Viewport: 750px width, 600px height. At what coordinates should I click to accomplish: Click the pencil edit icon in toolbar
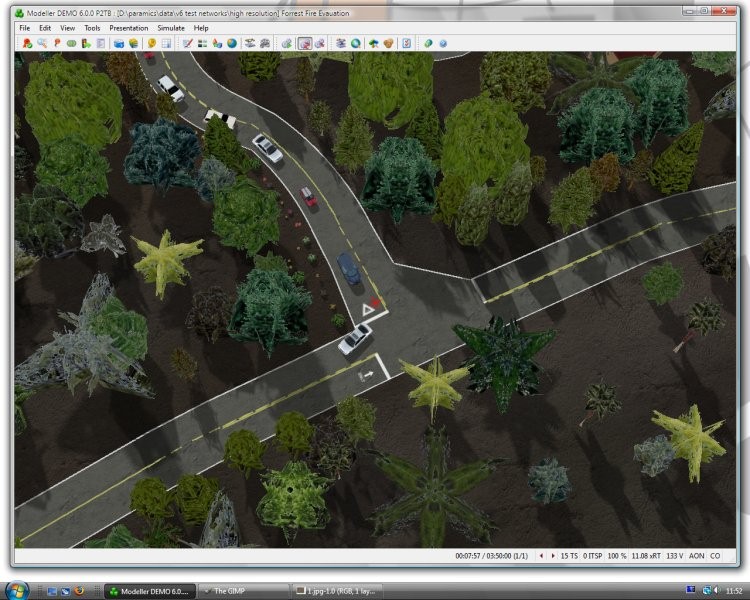187,44
